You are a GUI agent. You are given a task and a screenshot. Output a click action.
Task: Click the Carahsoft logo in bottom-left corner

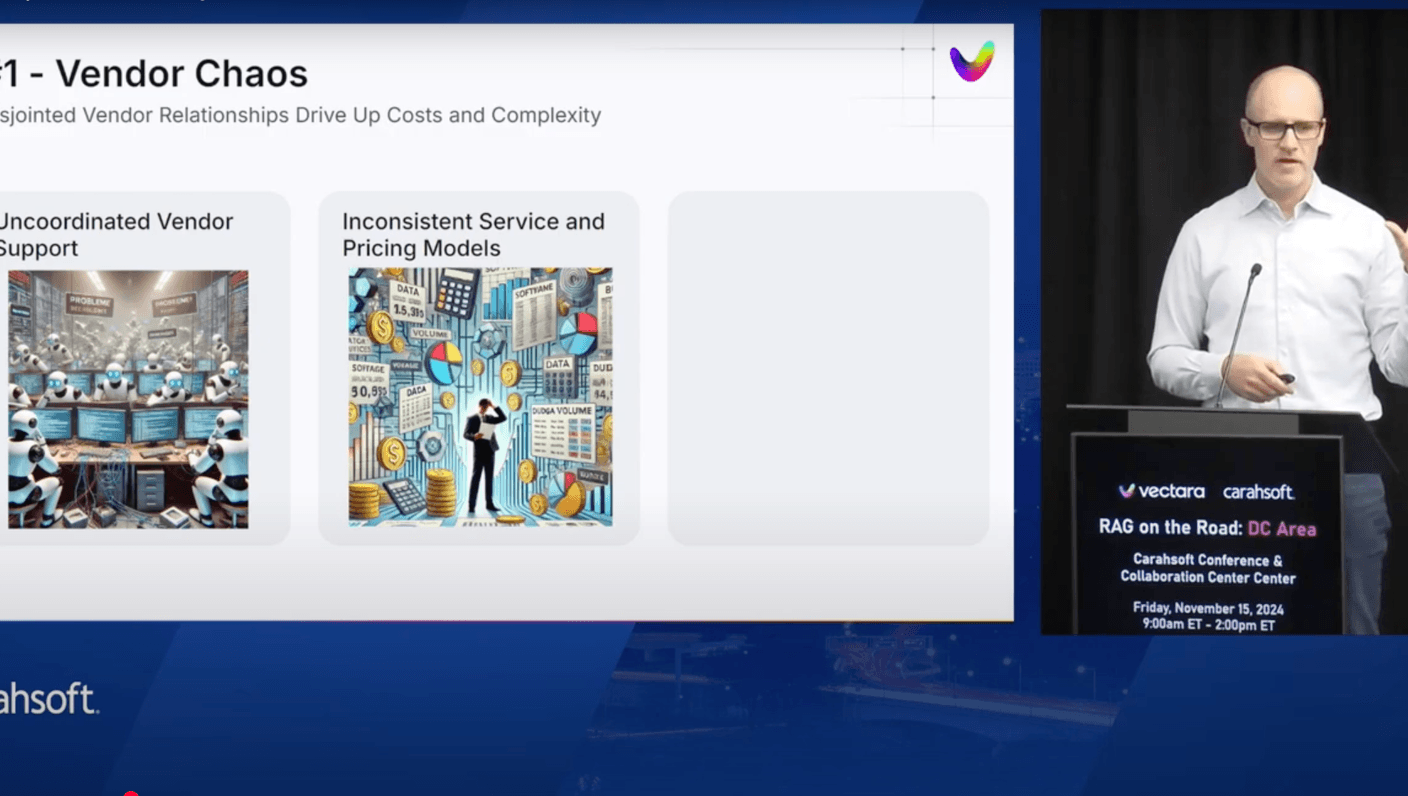[x=48, y=699]
